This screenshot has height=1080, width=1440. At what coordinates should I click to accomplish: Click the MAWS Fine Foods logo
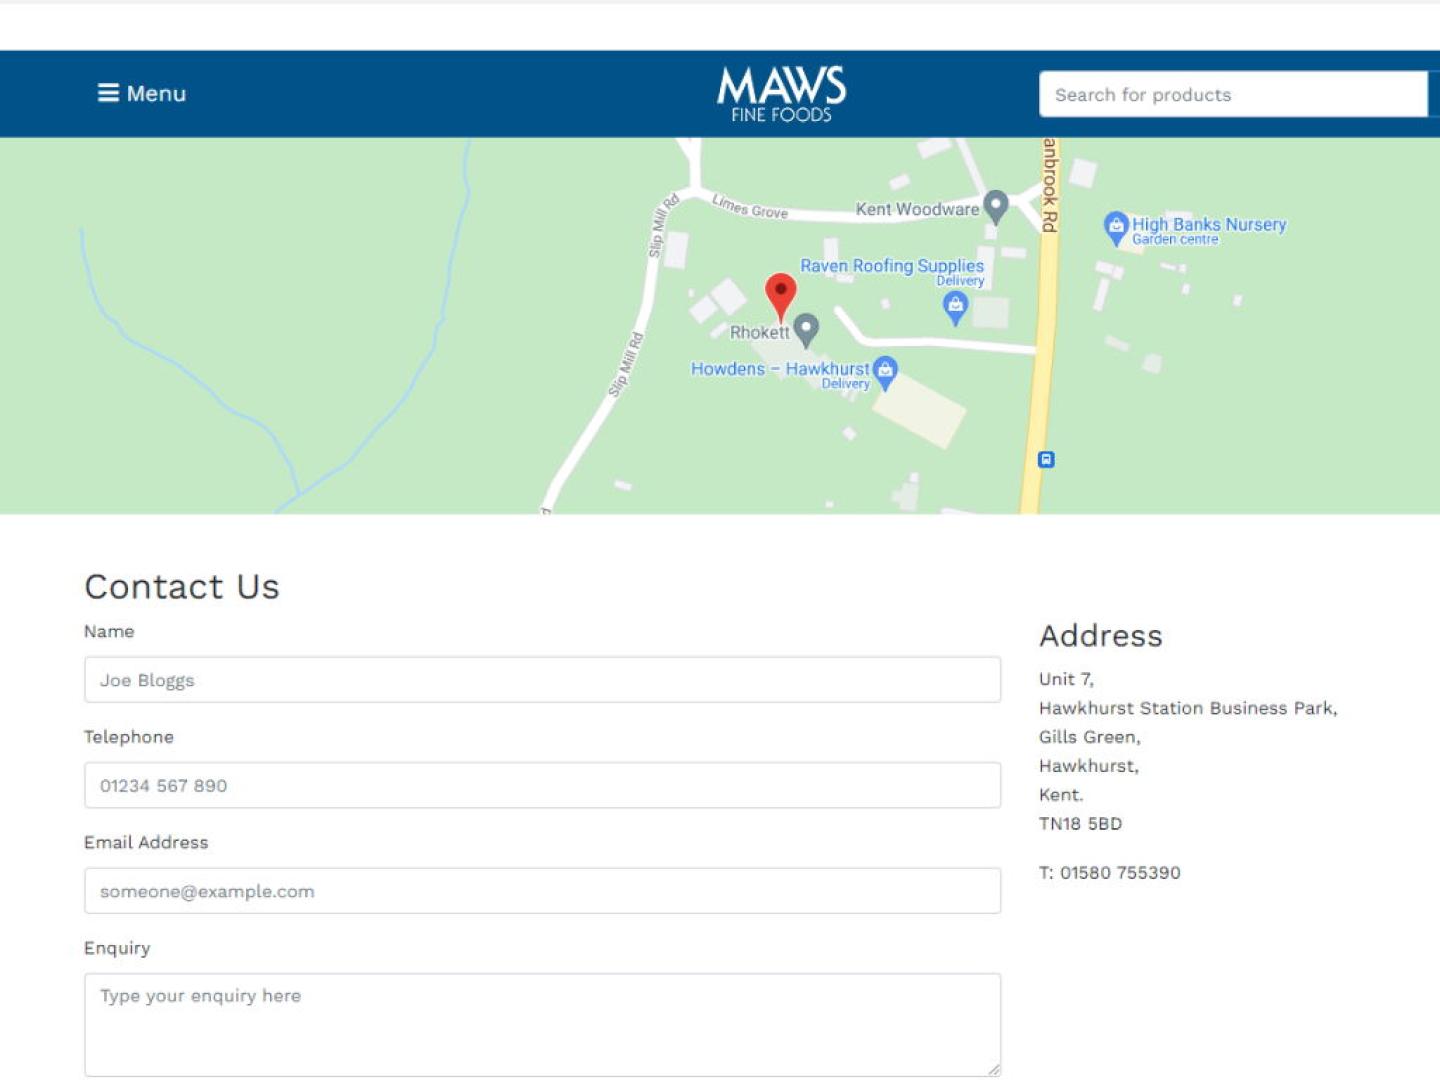tap(780, 92)
